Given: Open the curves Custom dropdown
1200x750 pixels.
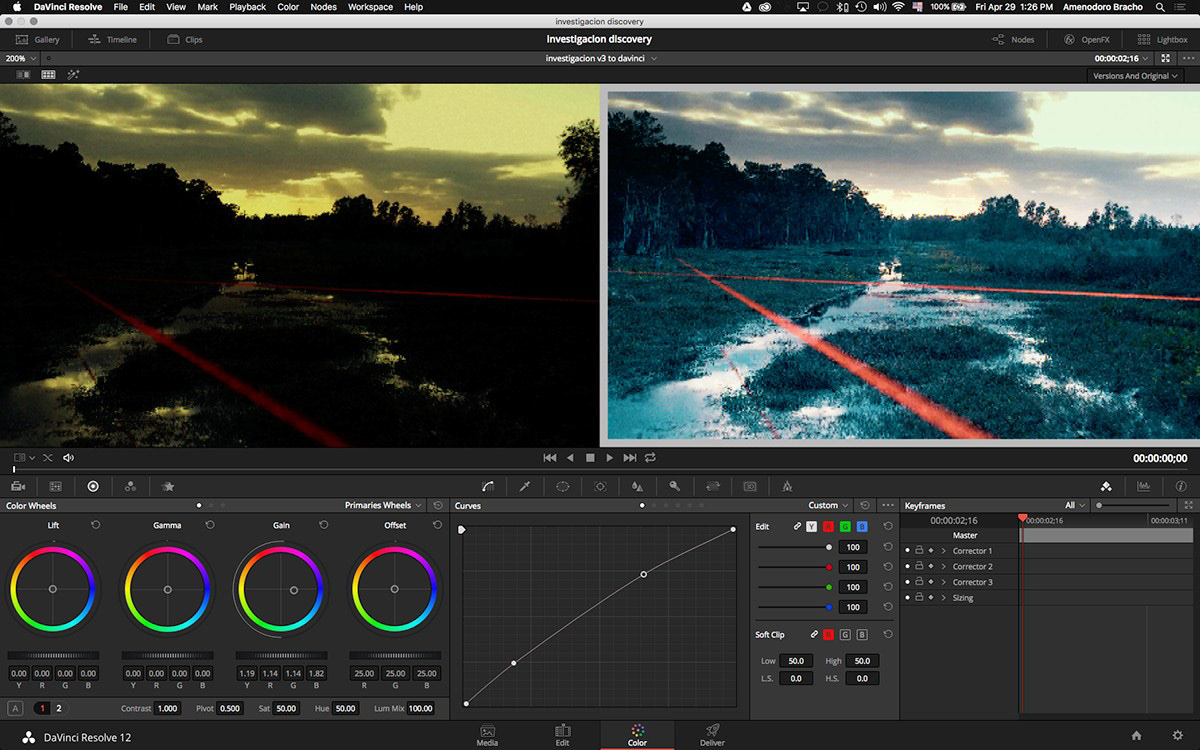Looking at the screenshot, I should tap(829, 505).
